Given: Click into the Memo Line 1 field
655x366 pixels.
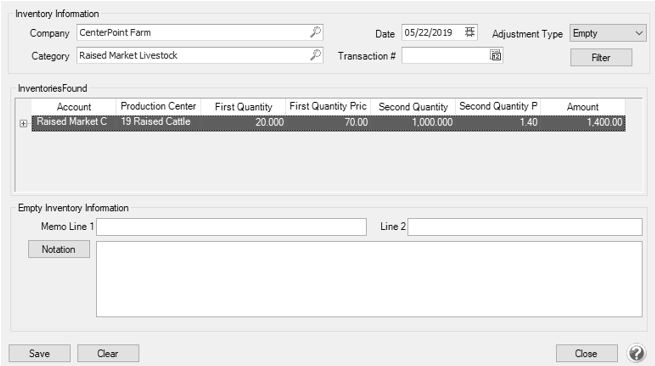Looking at the screenshot, I should click(231, 227).
